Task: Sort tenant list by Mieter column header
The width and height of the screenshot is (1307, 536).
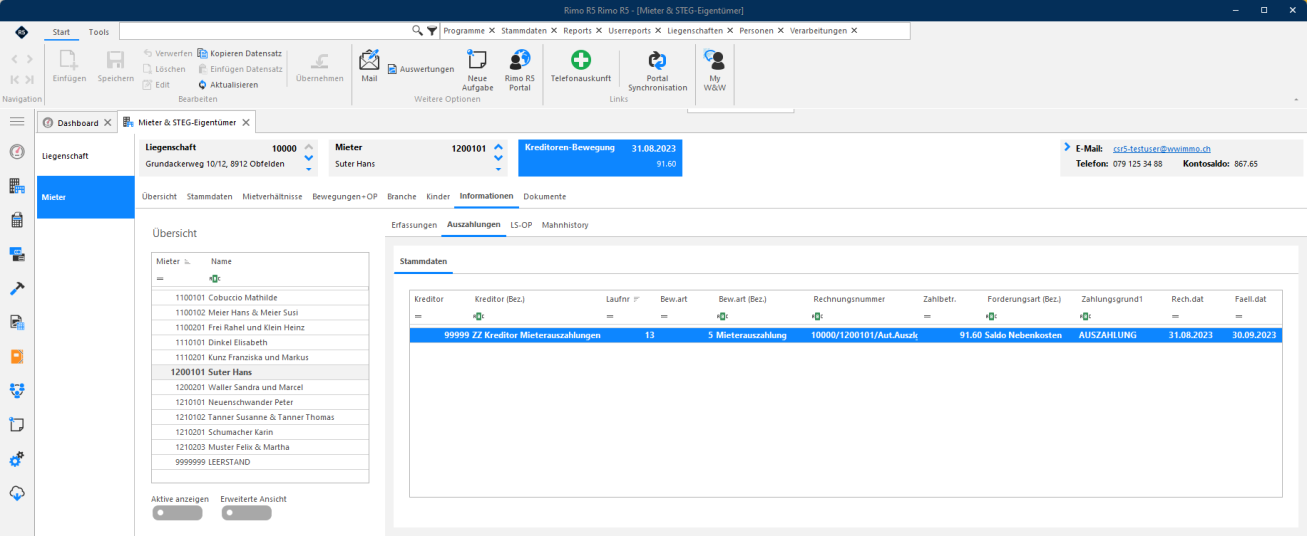Action: 168,261
